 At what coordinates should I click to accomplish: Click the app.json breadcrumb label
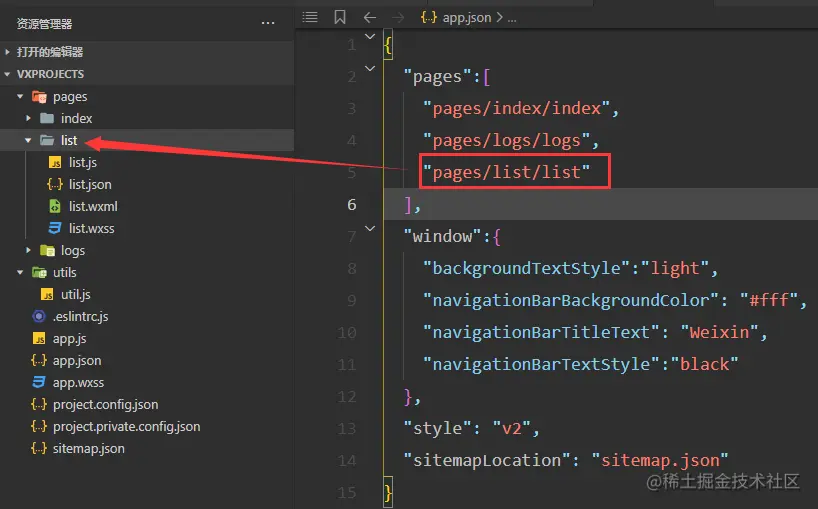[467, 18]
